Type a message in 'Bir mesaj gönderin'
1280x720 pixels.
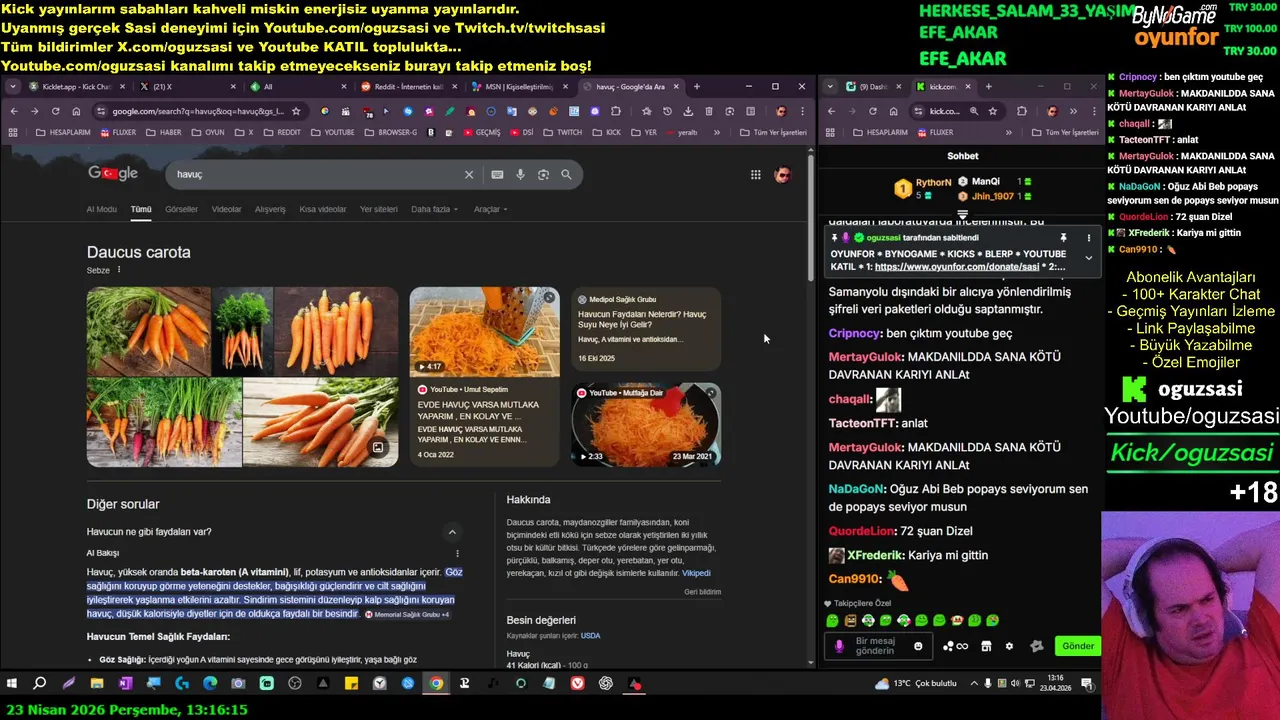876,646
